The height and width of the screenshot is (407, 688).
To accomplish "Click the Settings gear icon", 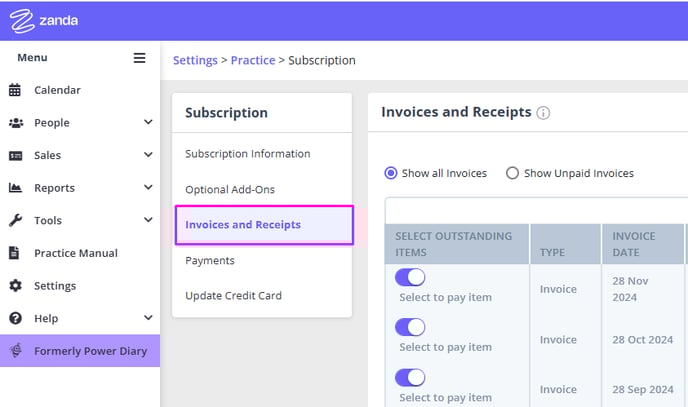I will (x=15, y=286).
